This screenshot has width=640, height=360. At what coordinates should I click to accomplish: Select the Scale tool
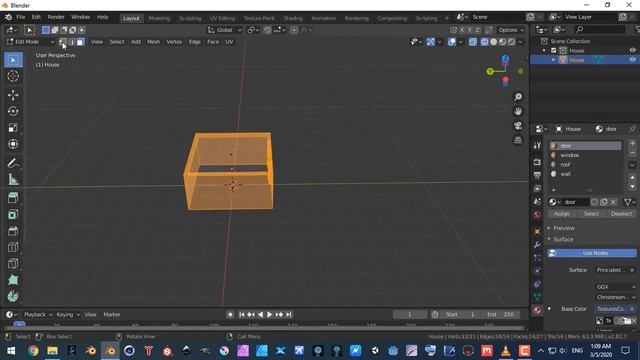click(x=13, y=128)
